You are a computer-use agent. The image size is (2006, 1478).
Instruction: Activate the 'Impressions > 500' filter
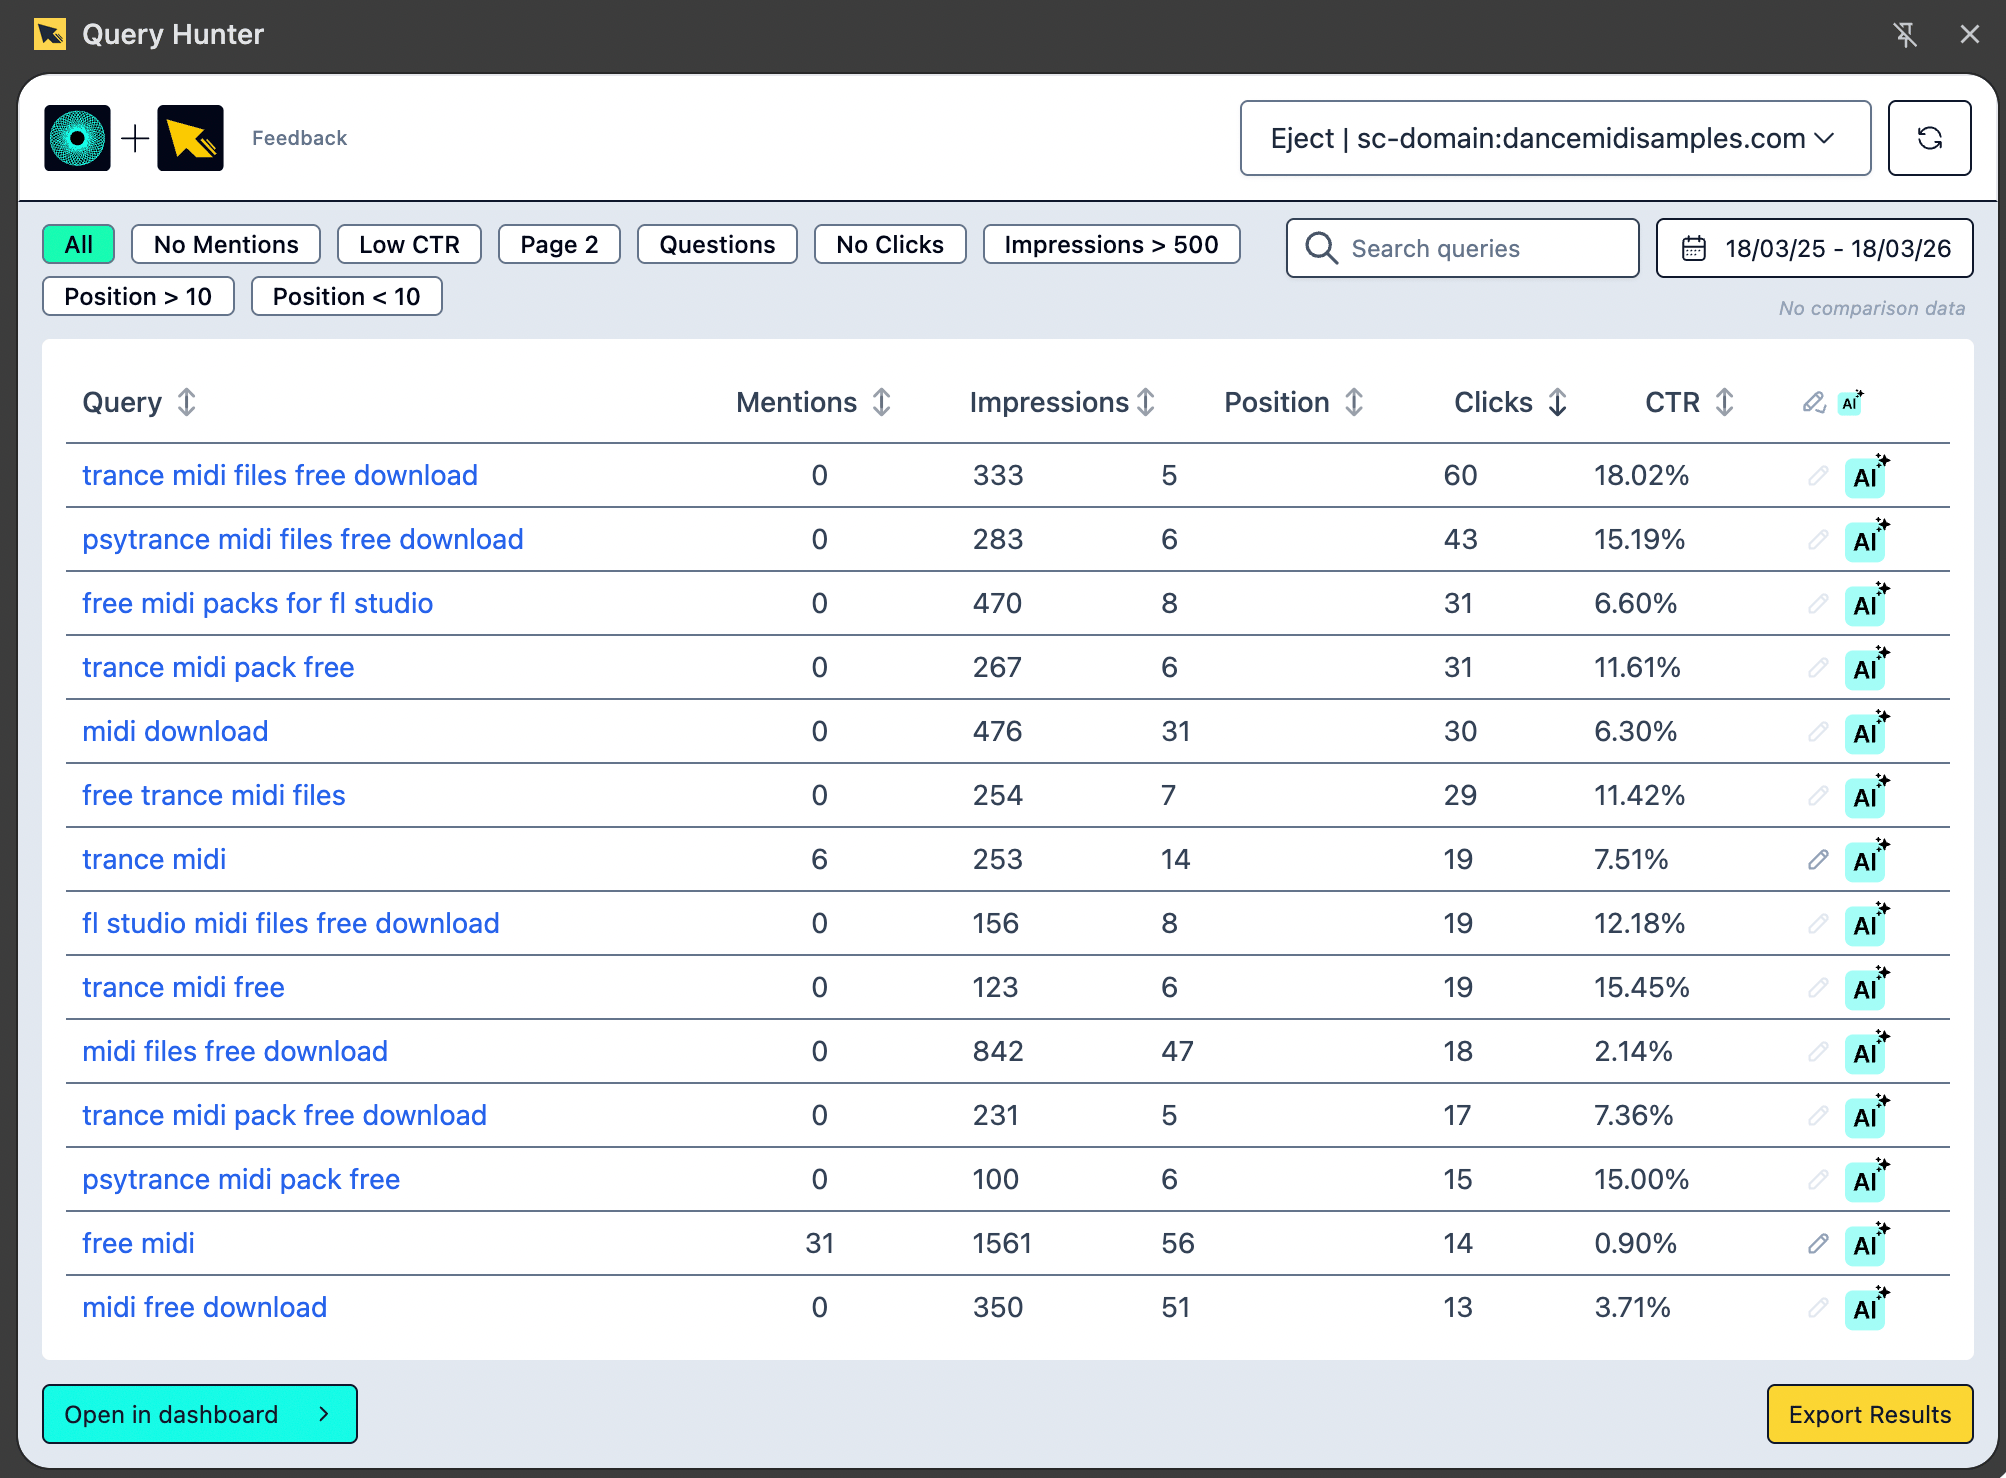pyautogui.click(x=1111, y=244)
